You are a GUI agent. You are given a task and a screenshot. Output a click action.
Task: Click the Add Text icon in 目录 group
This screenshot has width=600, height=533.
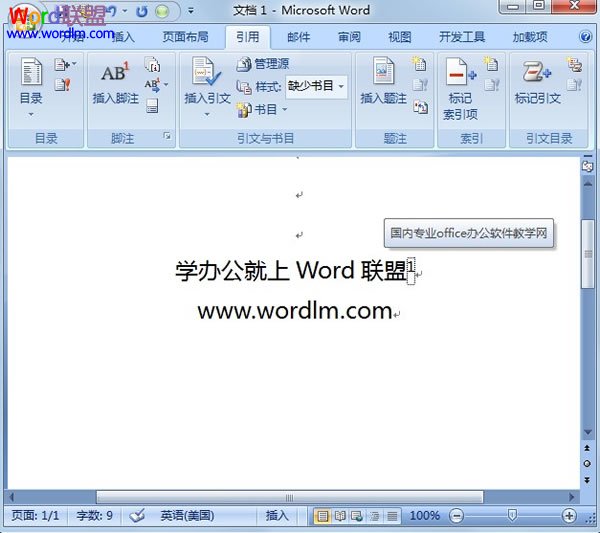[x=62, y=64]
